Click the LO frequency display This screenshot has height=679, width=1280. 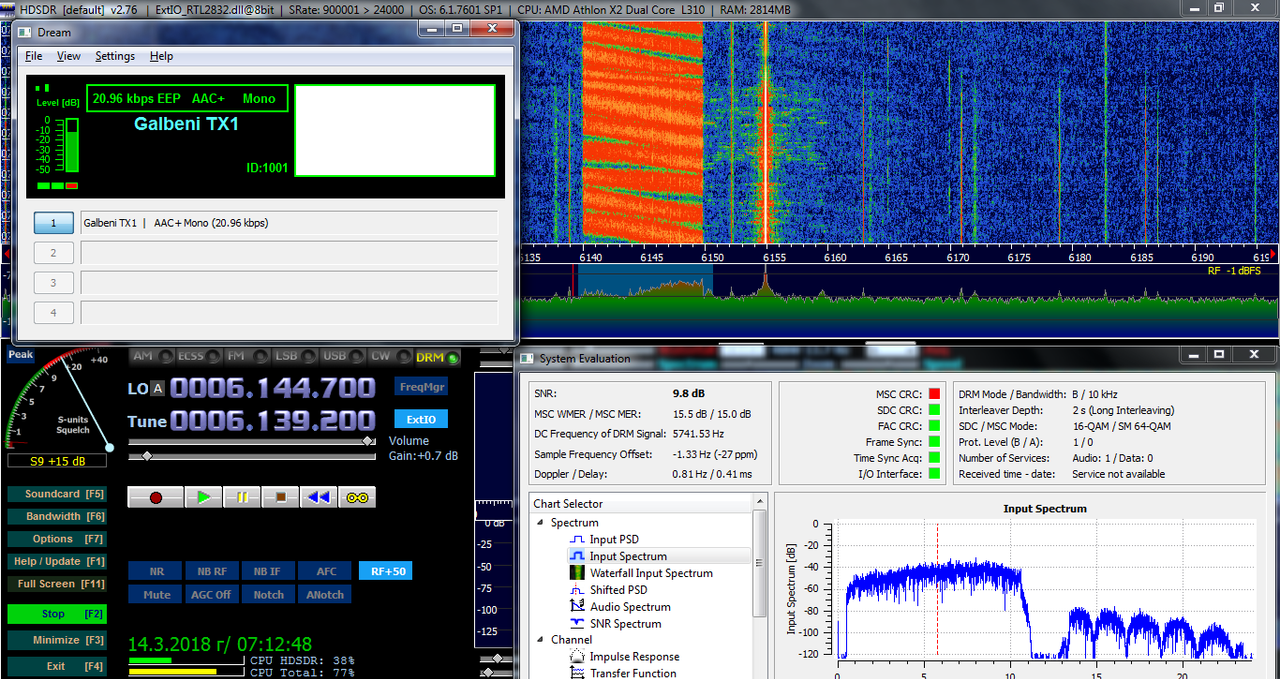click(x=273, y=388)
